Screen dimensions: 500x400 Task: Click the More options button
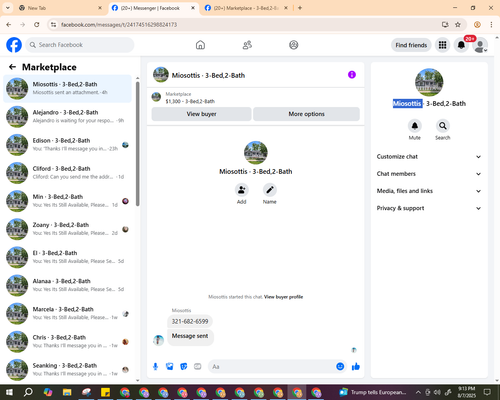[306, 114]
